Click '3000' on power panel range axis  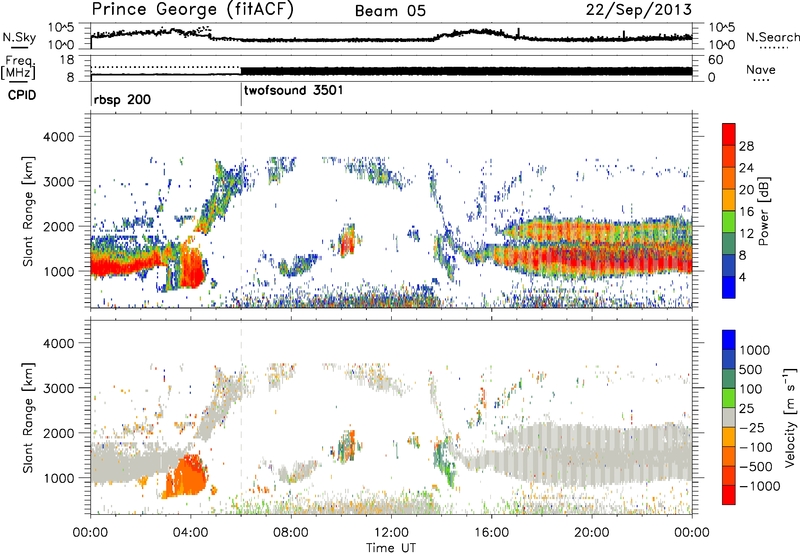coord(59,182)
